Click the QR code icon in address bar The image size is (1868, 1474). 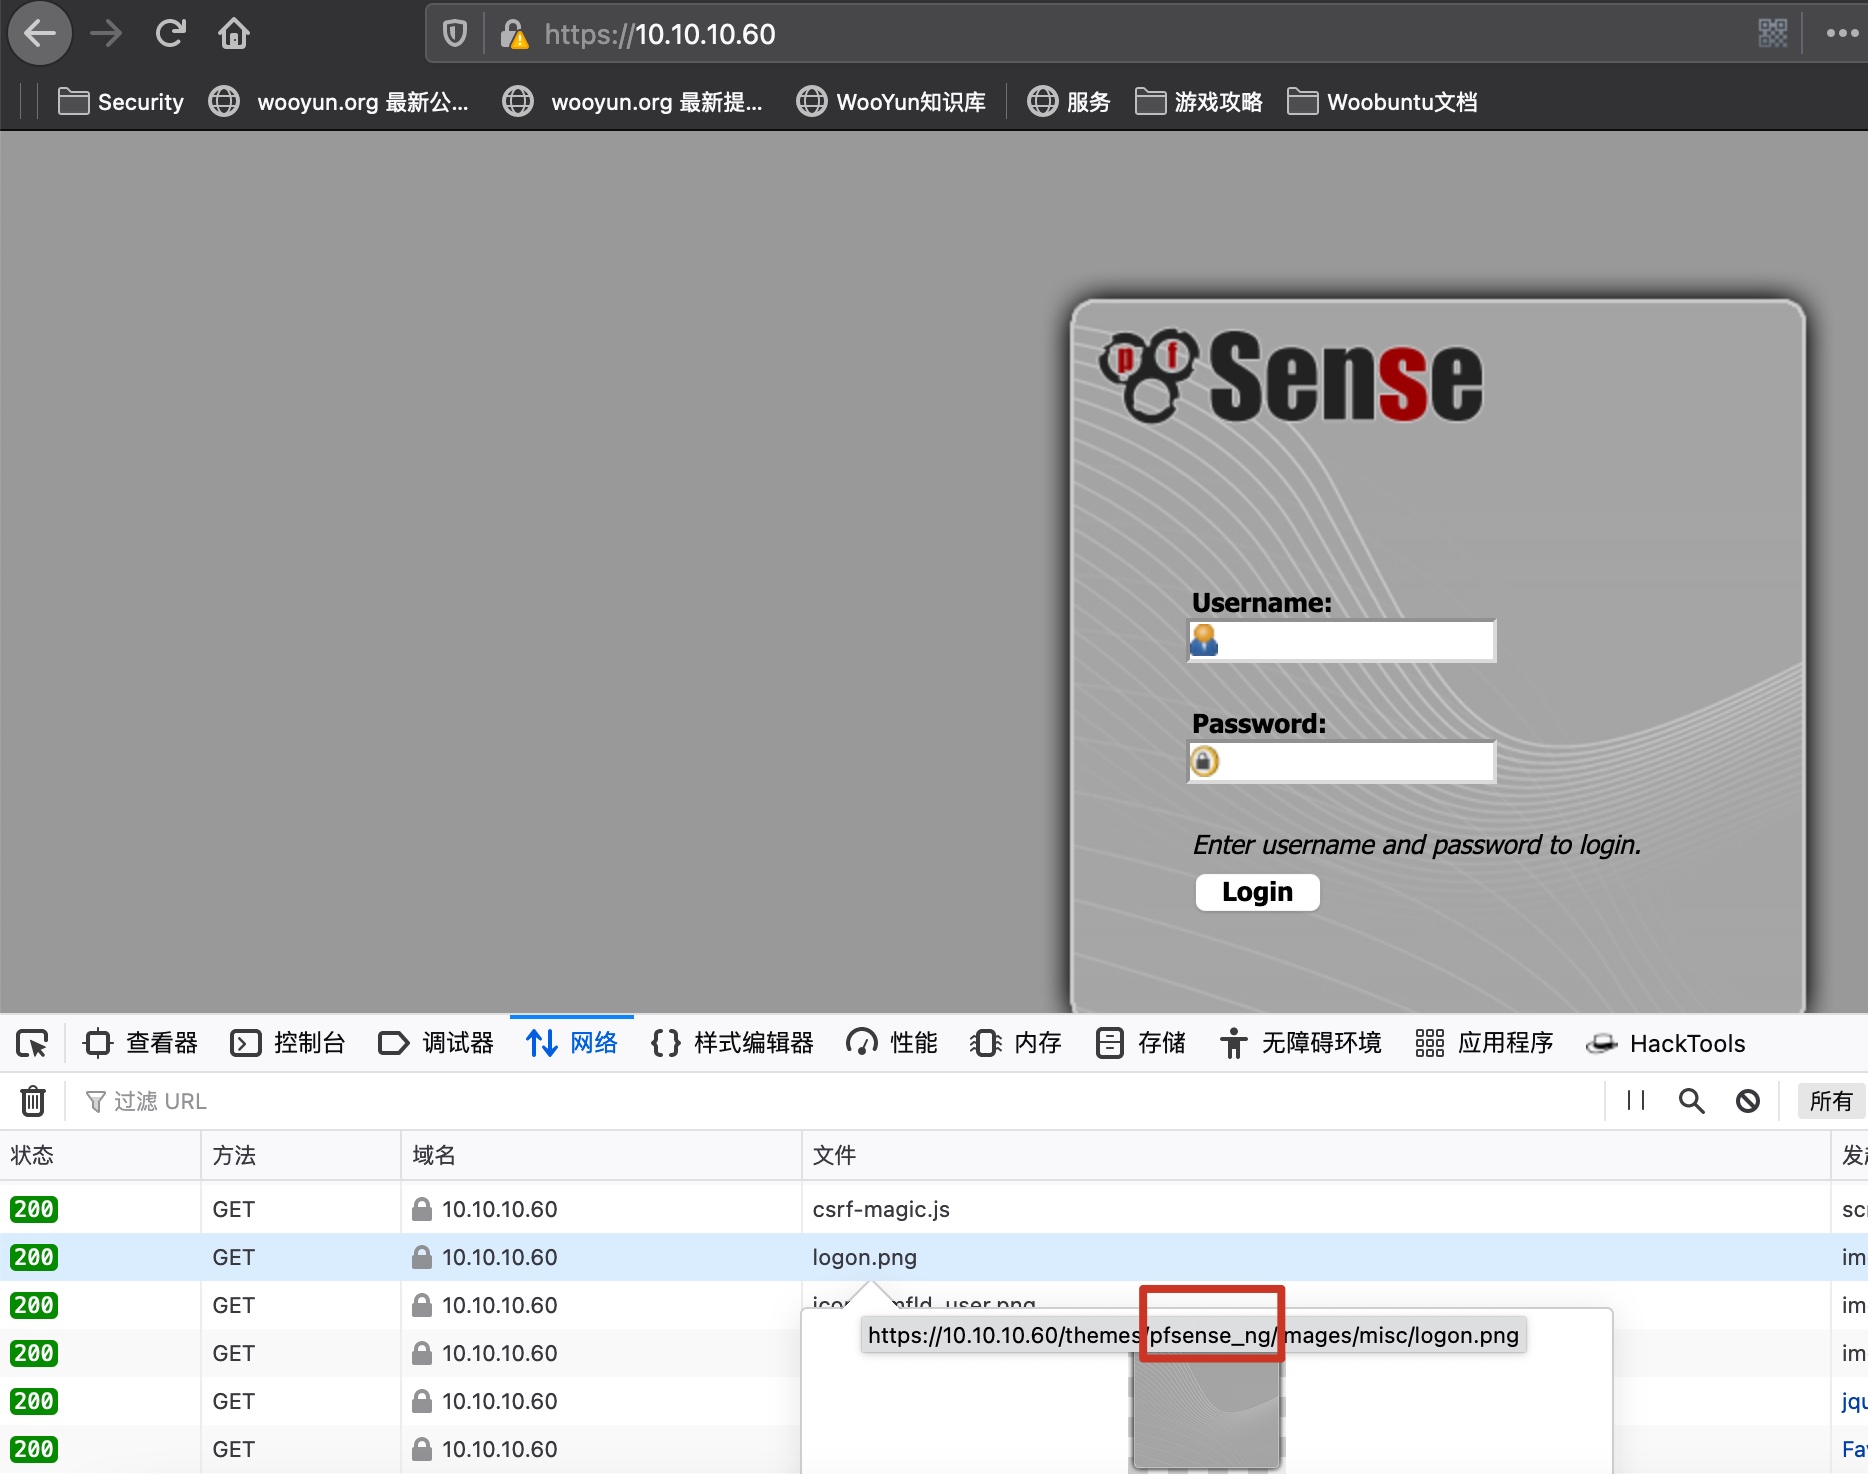1772,33
